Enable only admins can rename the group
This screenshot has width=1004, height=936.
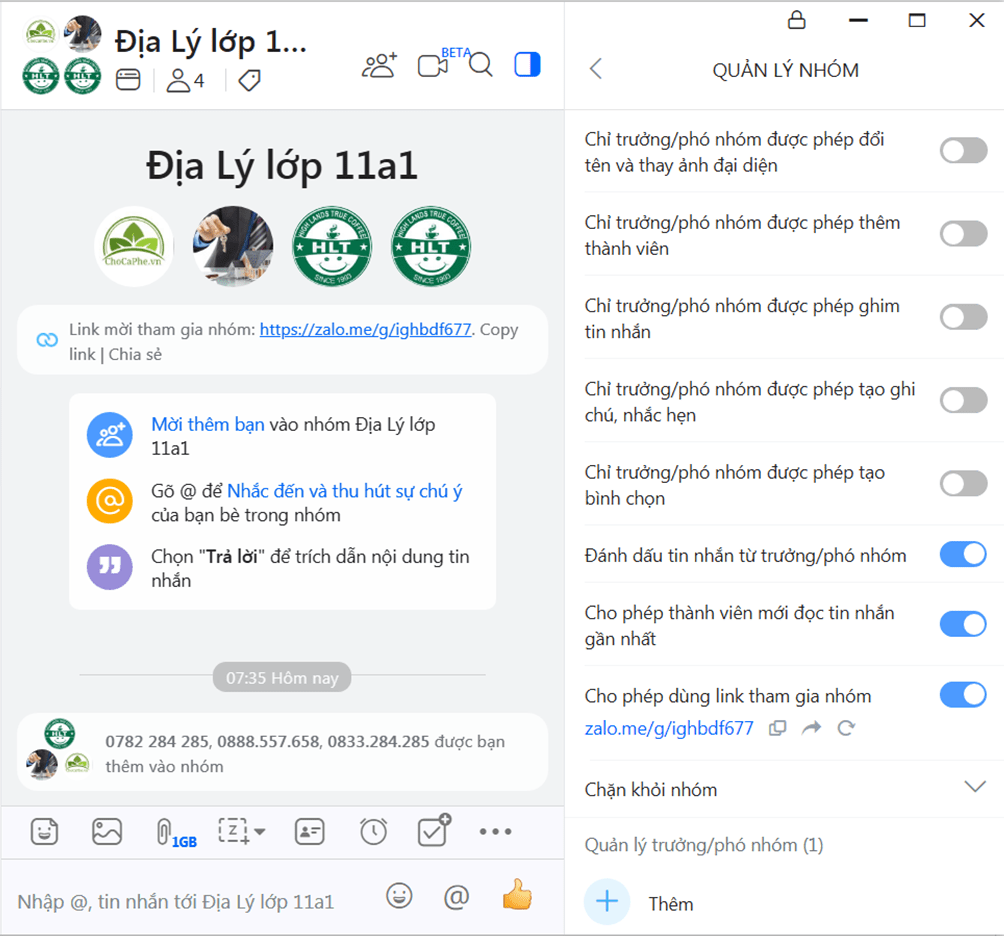click(x=962, y=150)
